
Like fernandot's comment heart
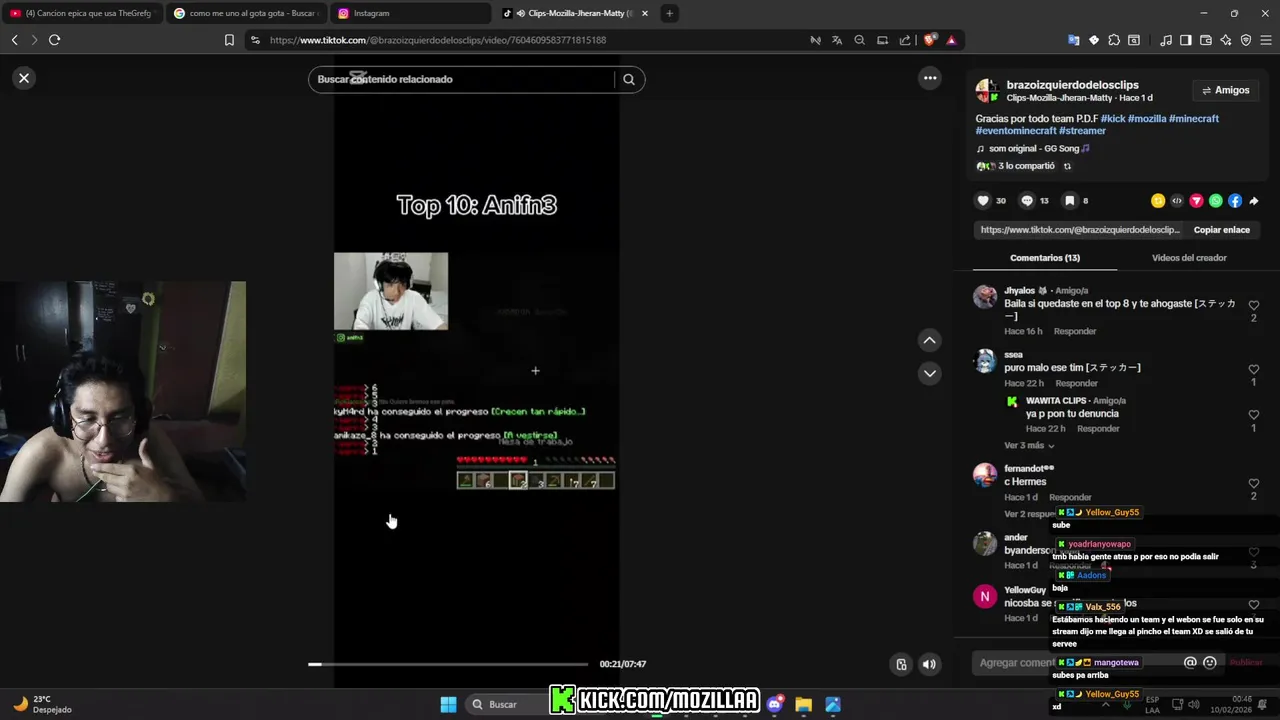(x=1253, y=483)
